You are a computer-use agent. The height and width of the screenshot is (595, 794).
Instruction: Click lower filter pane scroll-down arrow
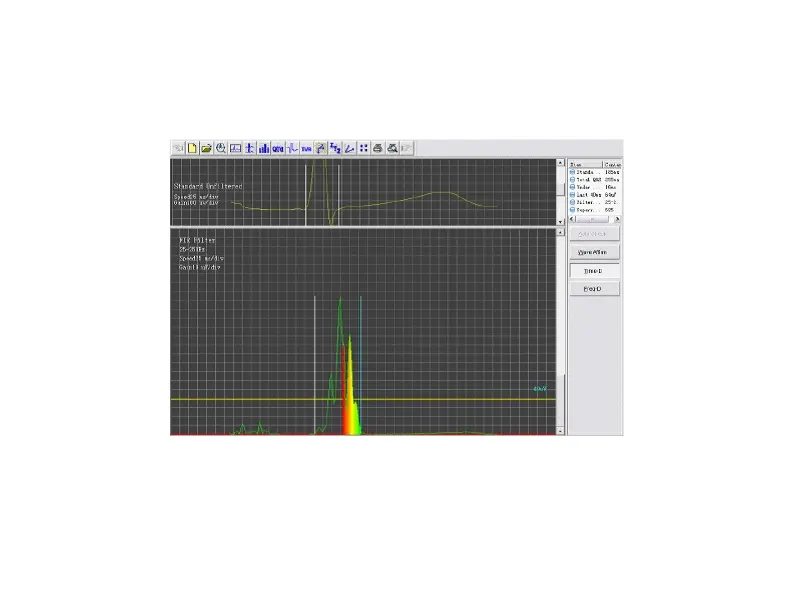click(x=560, y=431)
